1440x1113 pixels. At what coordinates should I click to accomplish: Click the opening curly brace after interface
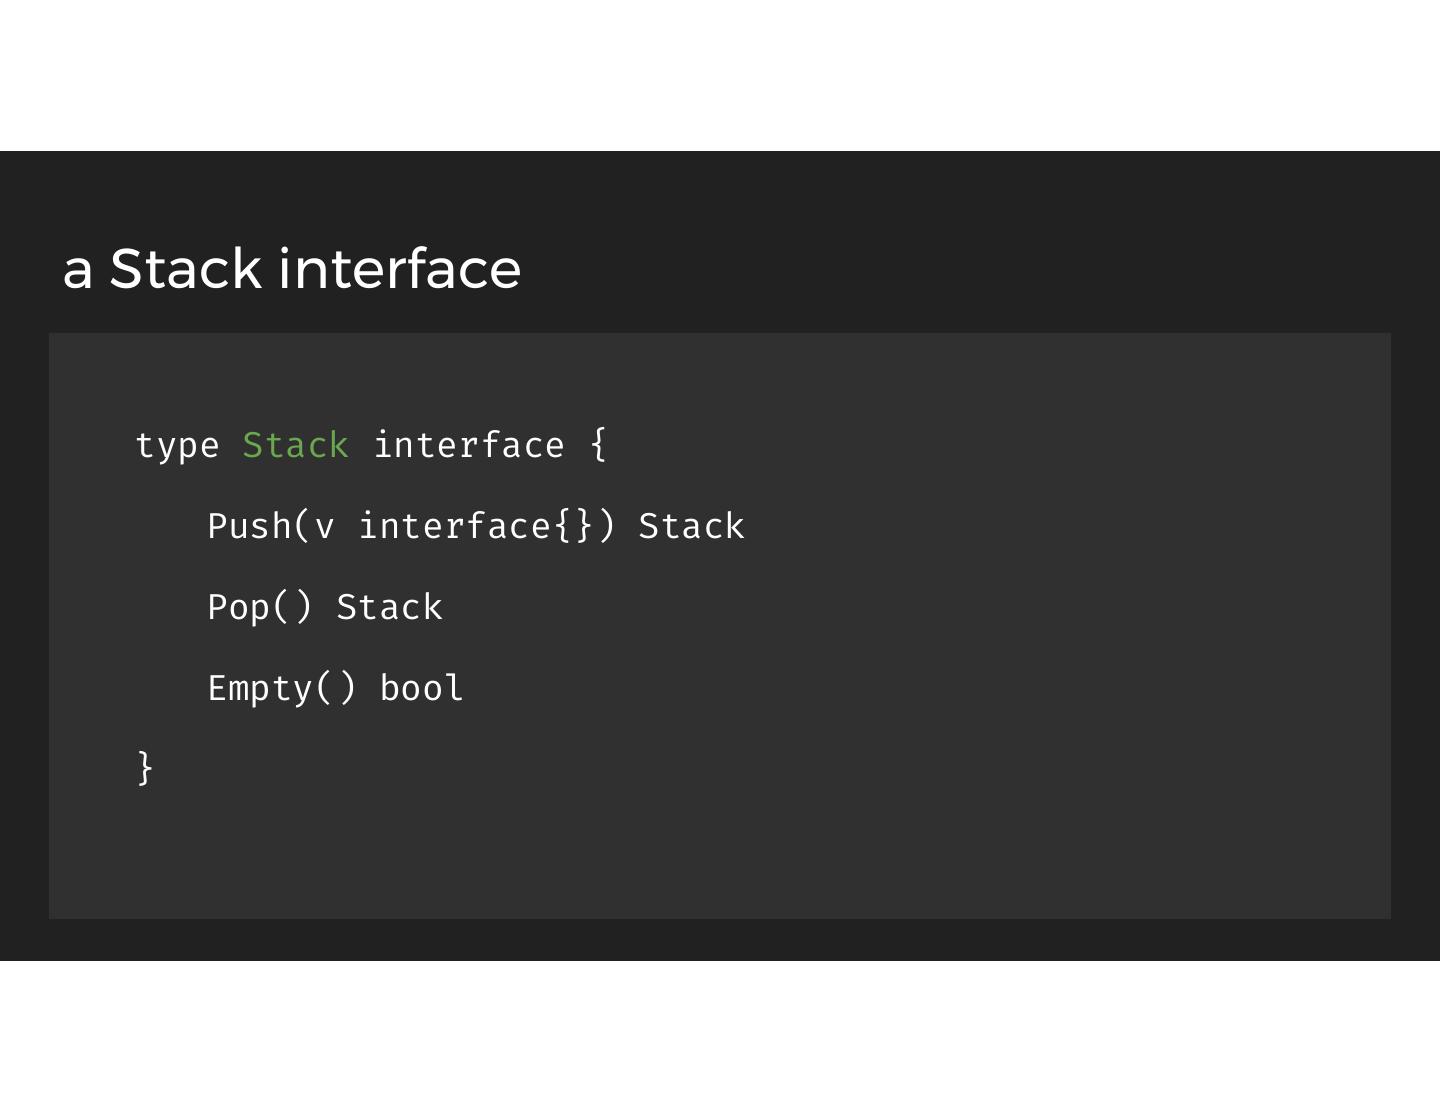598,444
